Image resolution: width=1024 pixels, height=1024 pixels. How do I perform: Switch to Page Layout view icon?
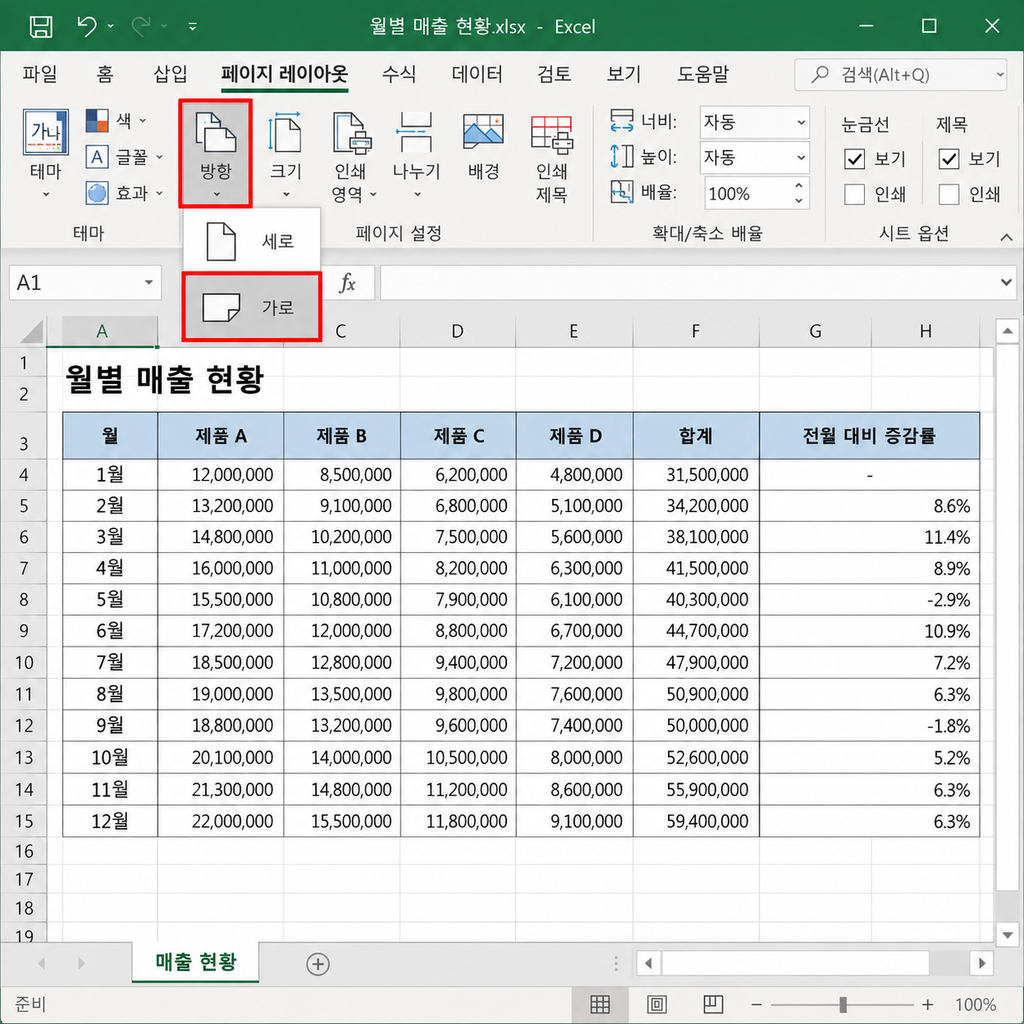coord(656,1004)
